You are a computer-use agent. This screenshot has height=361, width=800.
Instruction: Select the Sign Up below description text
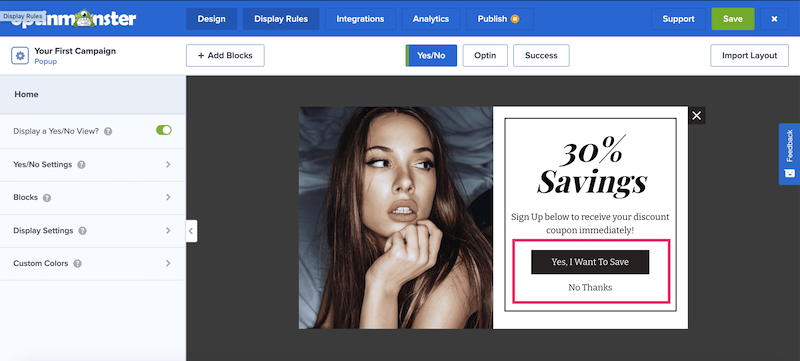pos(590,223)
